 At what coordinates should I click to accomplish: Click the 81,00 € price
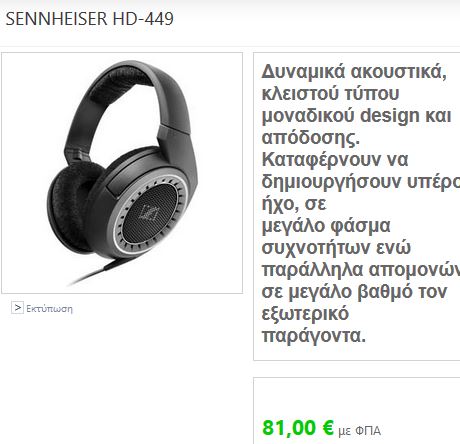pos(298,428)
